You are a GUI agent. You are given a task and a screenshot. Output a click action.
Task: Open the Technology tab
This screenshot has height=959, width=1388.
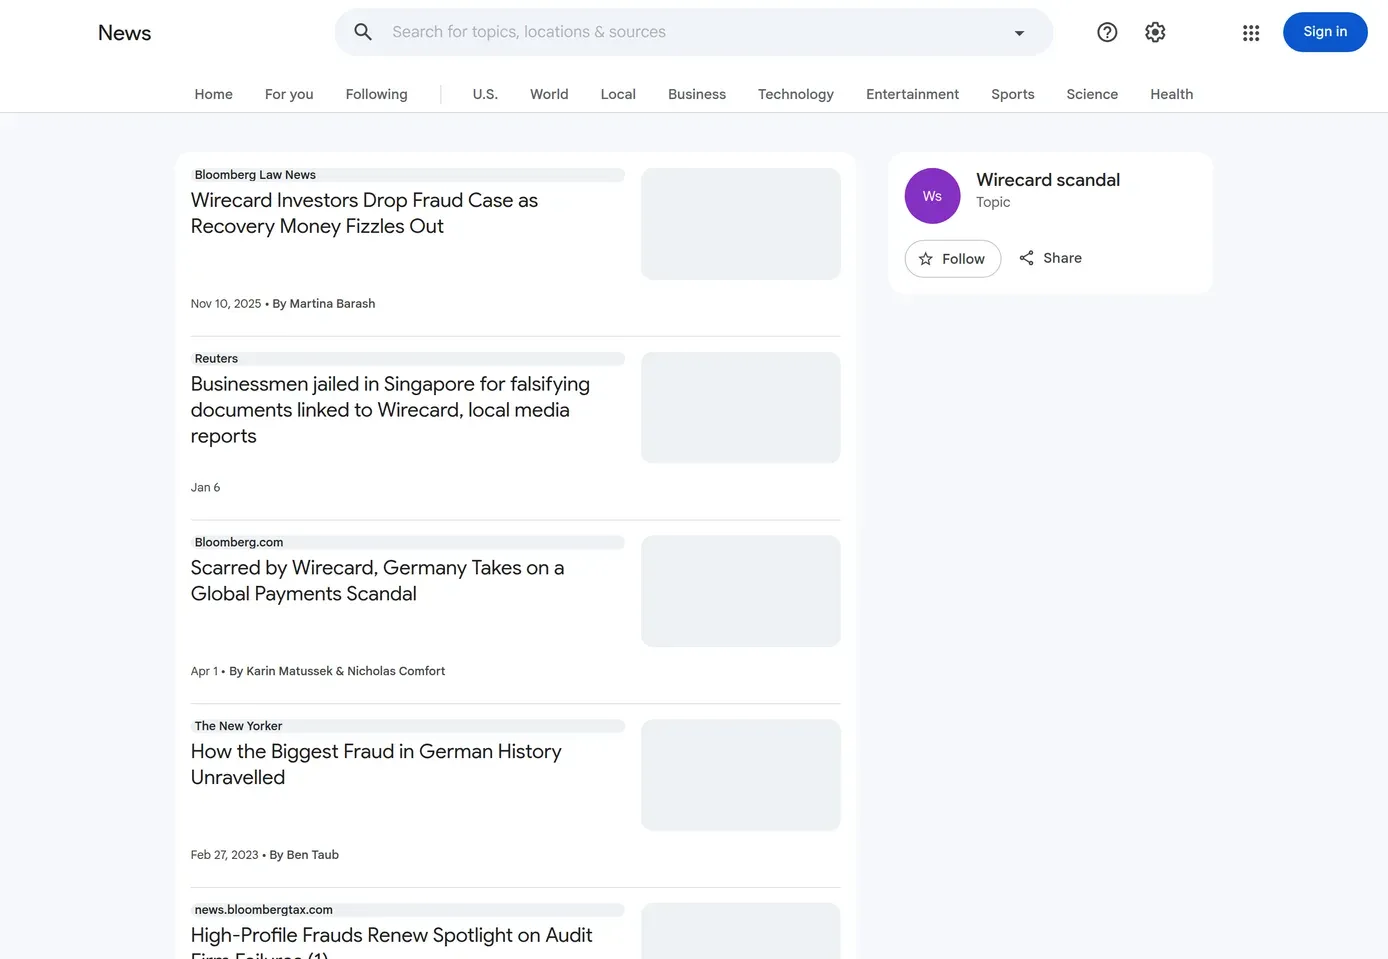coord(796,94)
